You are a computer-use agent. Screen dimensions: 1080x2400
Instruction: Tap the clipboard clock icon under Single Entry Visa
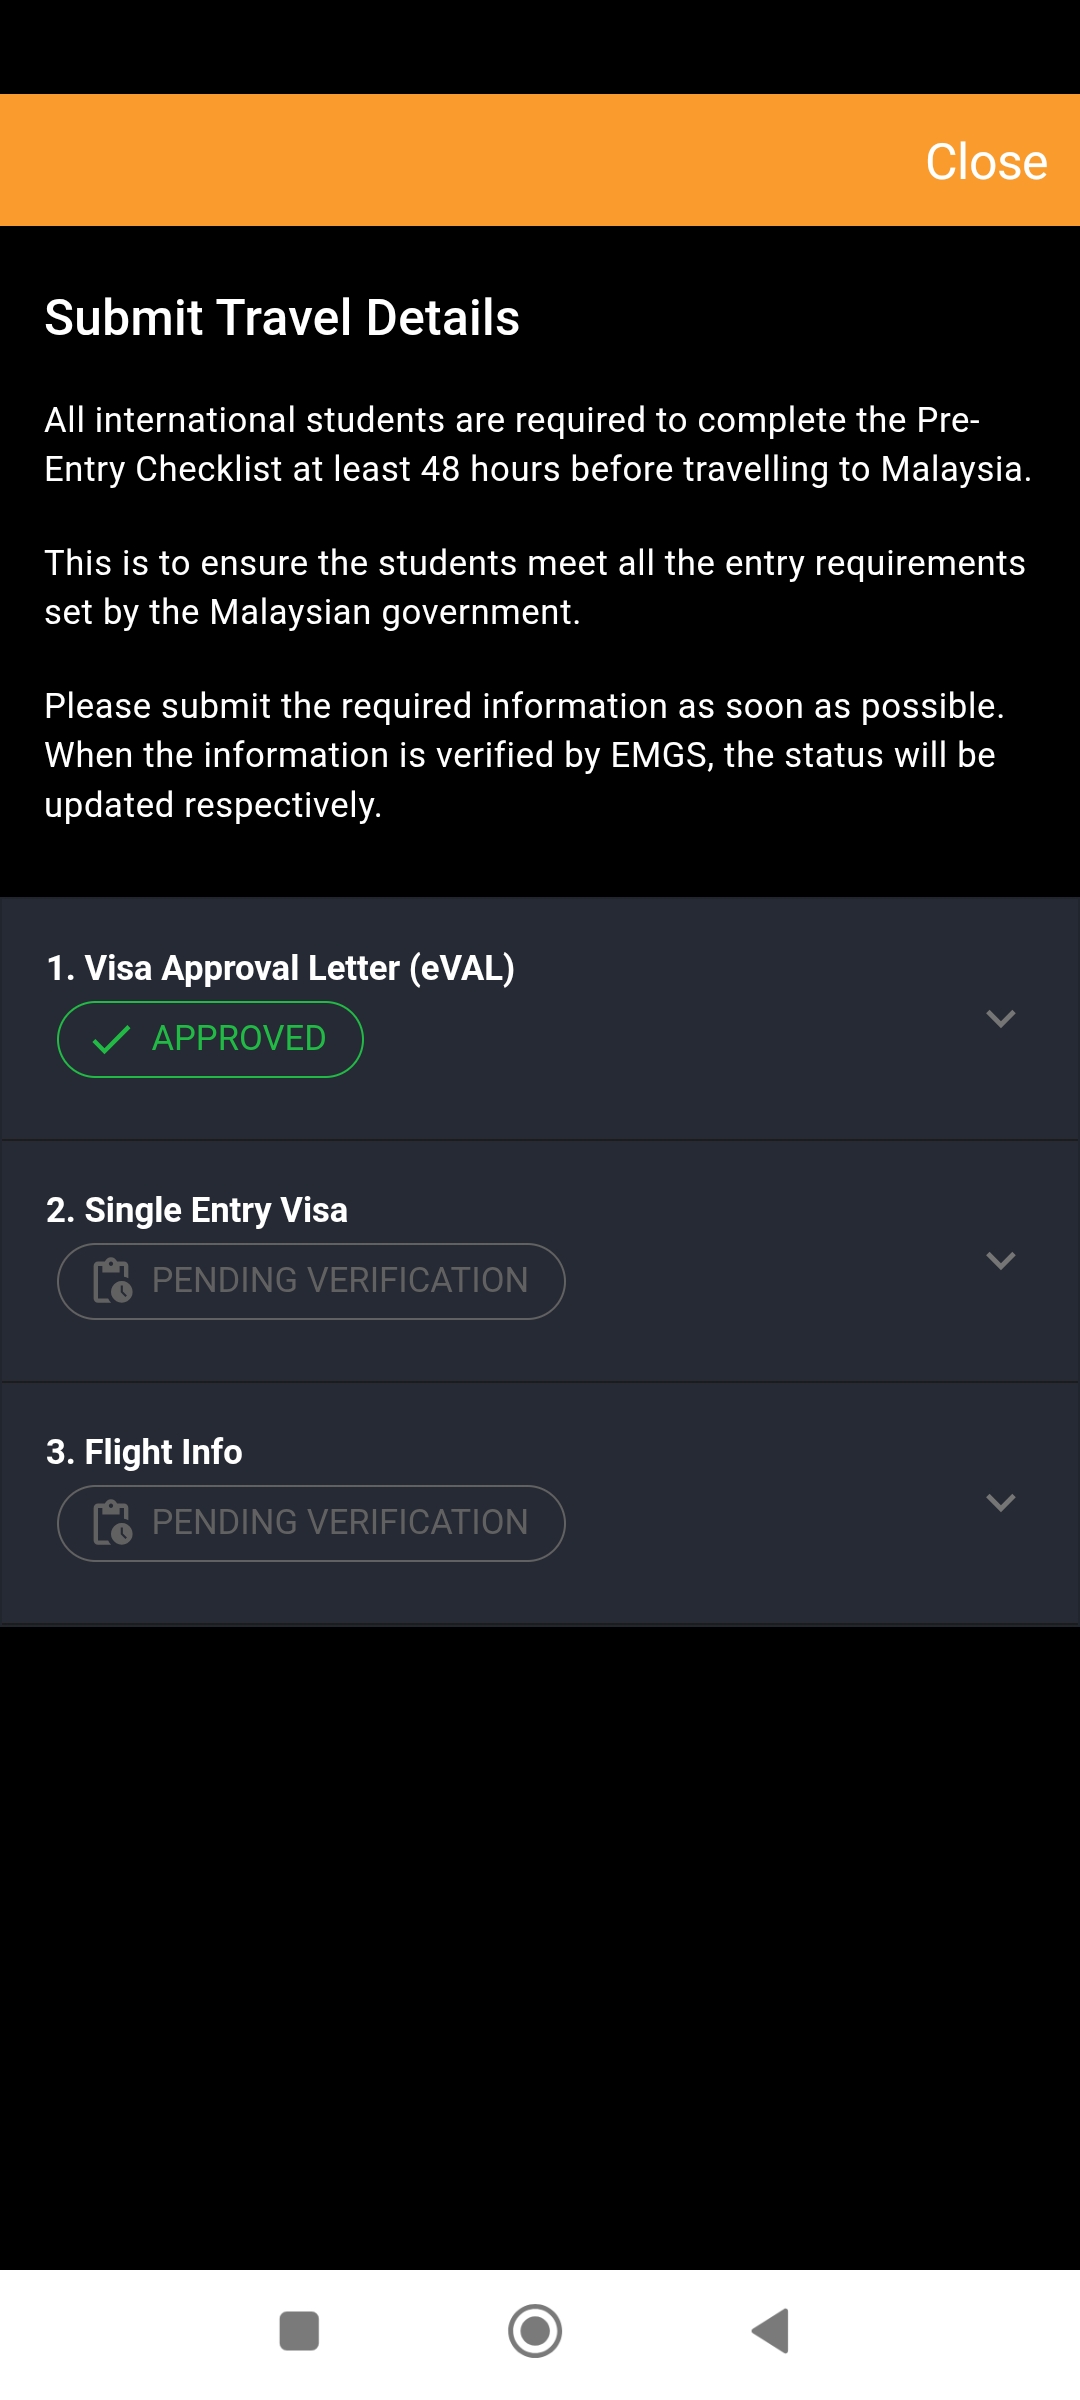click(112, 1281)
